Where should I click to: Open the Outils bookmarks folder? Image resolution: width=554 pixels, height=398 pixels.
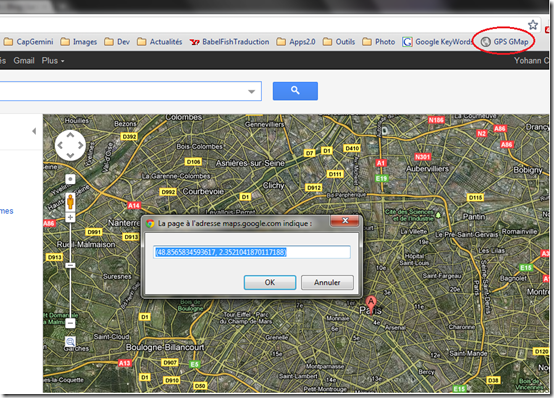339,42
